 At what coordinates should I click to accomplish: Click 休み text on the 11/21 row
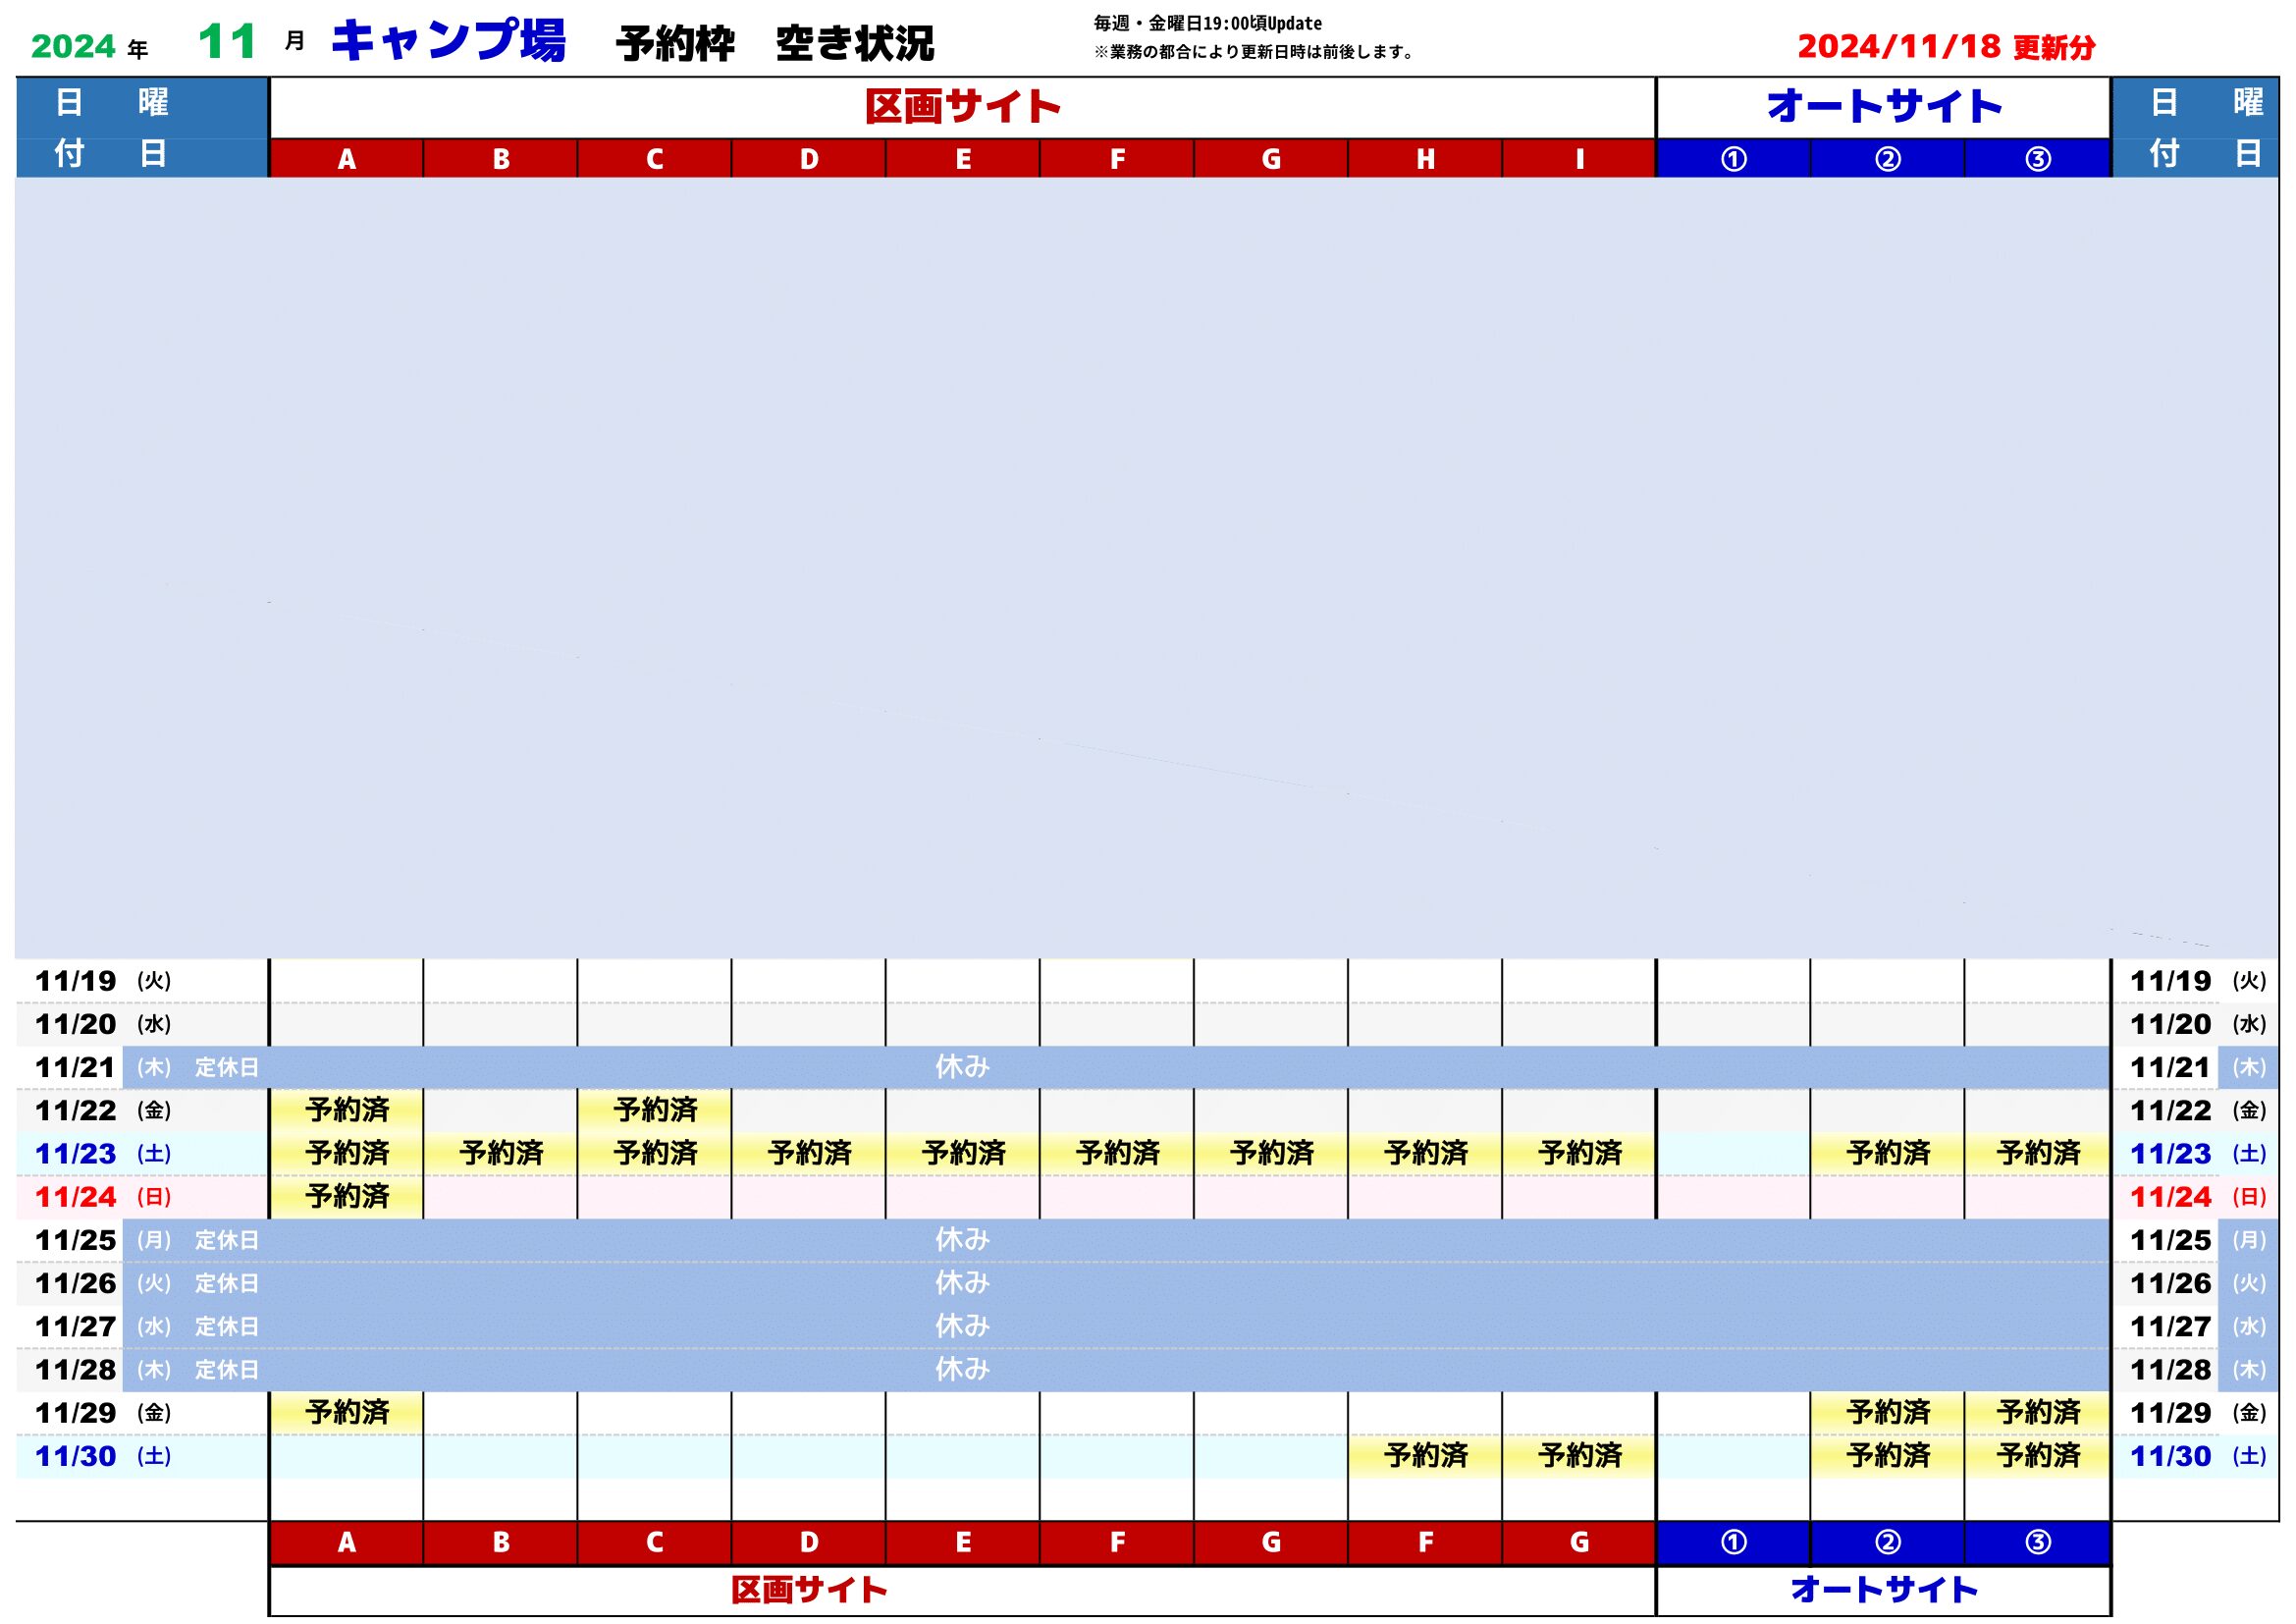[x=962, y=1067]
